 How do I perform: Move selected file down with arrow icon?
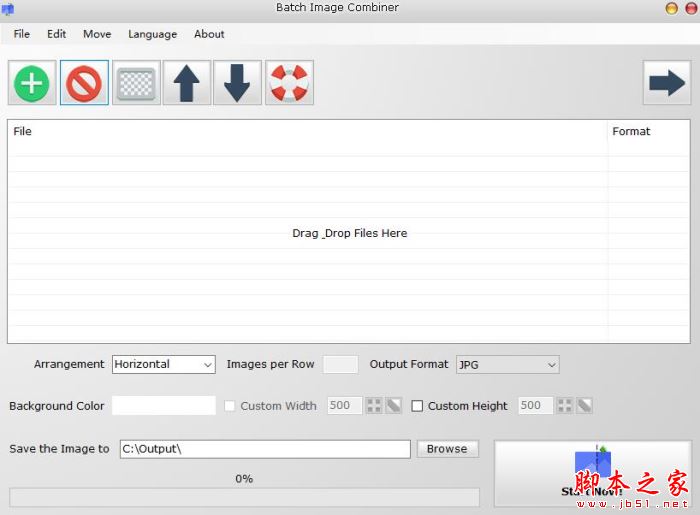(237, 83)
